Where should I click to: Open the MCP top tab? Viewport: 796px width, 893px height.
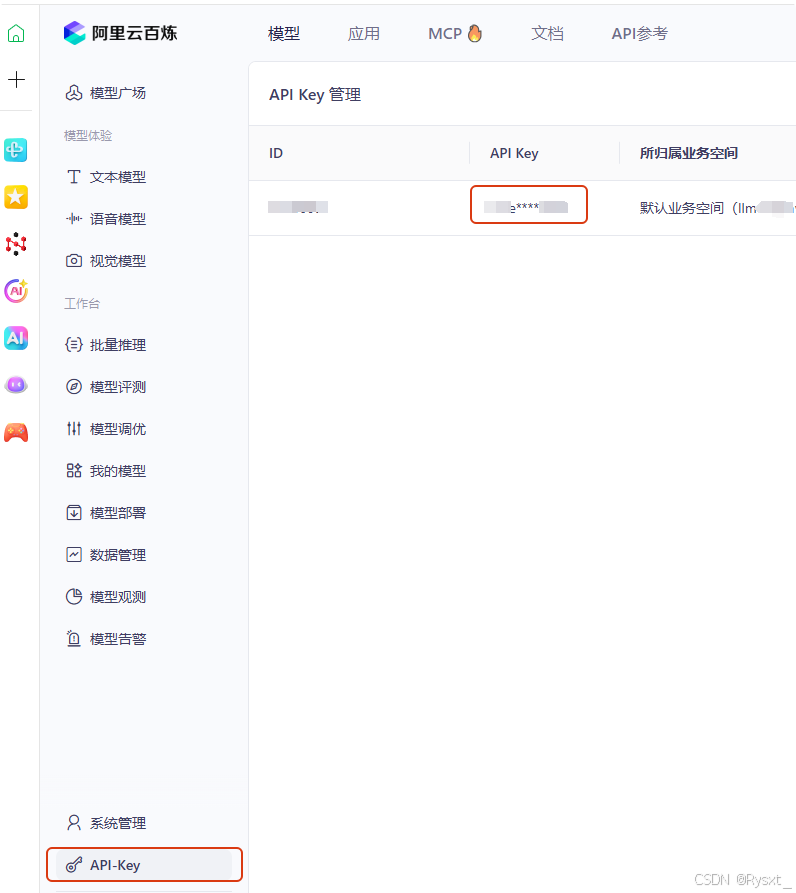(x=455, y=34)
